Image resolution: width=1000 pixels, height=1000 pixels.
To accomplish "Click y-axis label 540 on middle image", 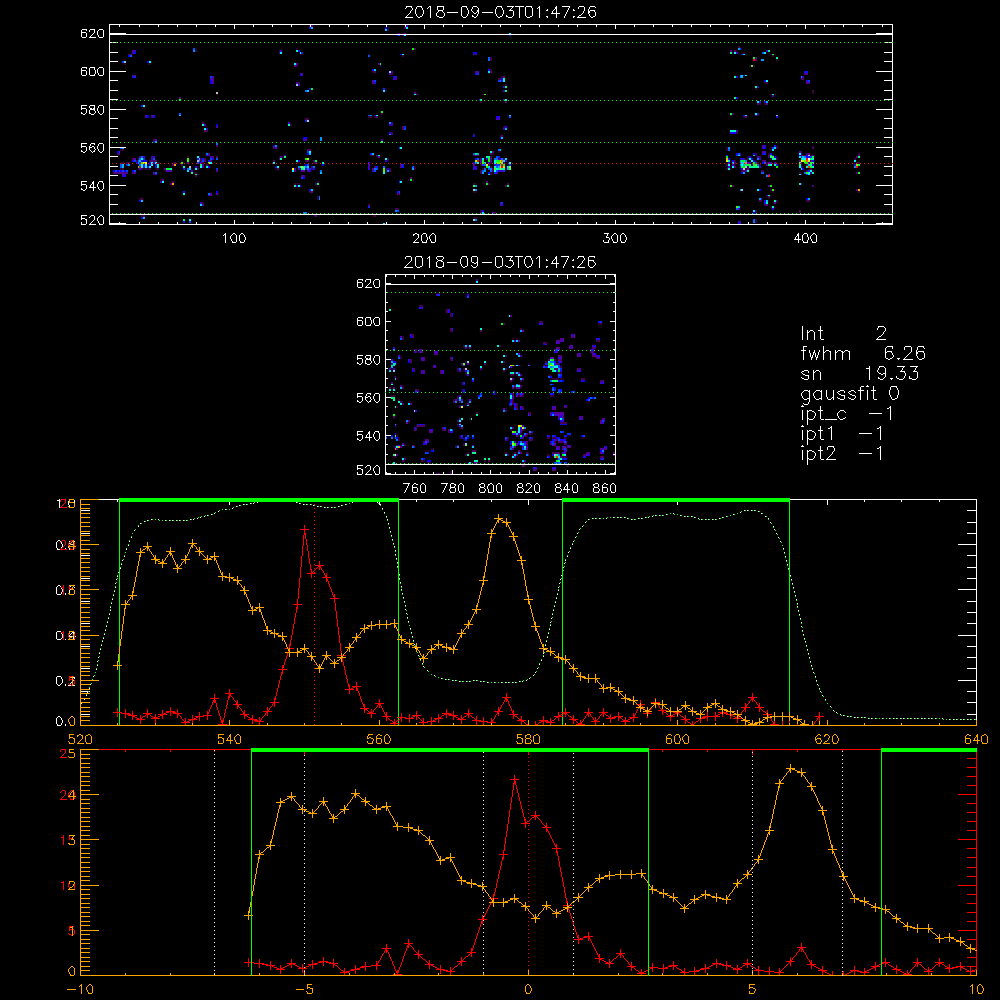I will tap(368, 436).
